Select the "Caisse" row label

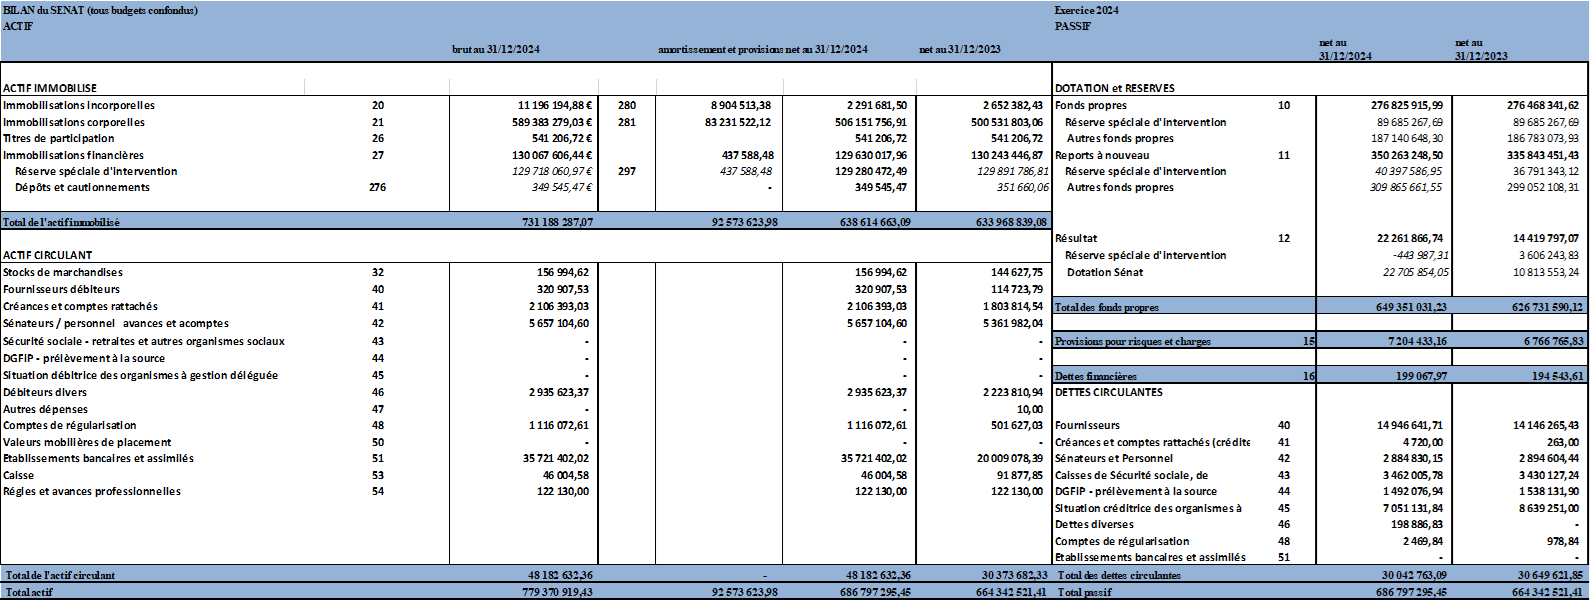tap(18, 475)
